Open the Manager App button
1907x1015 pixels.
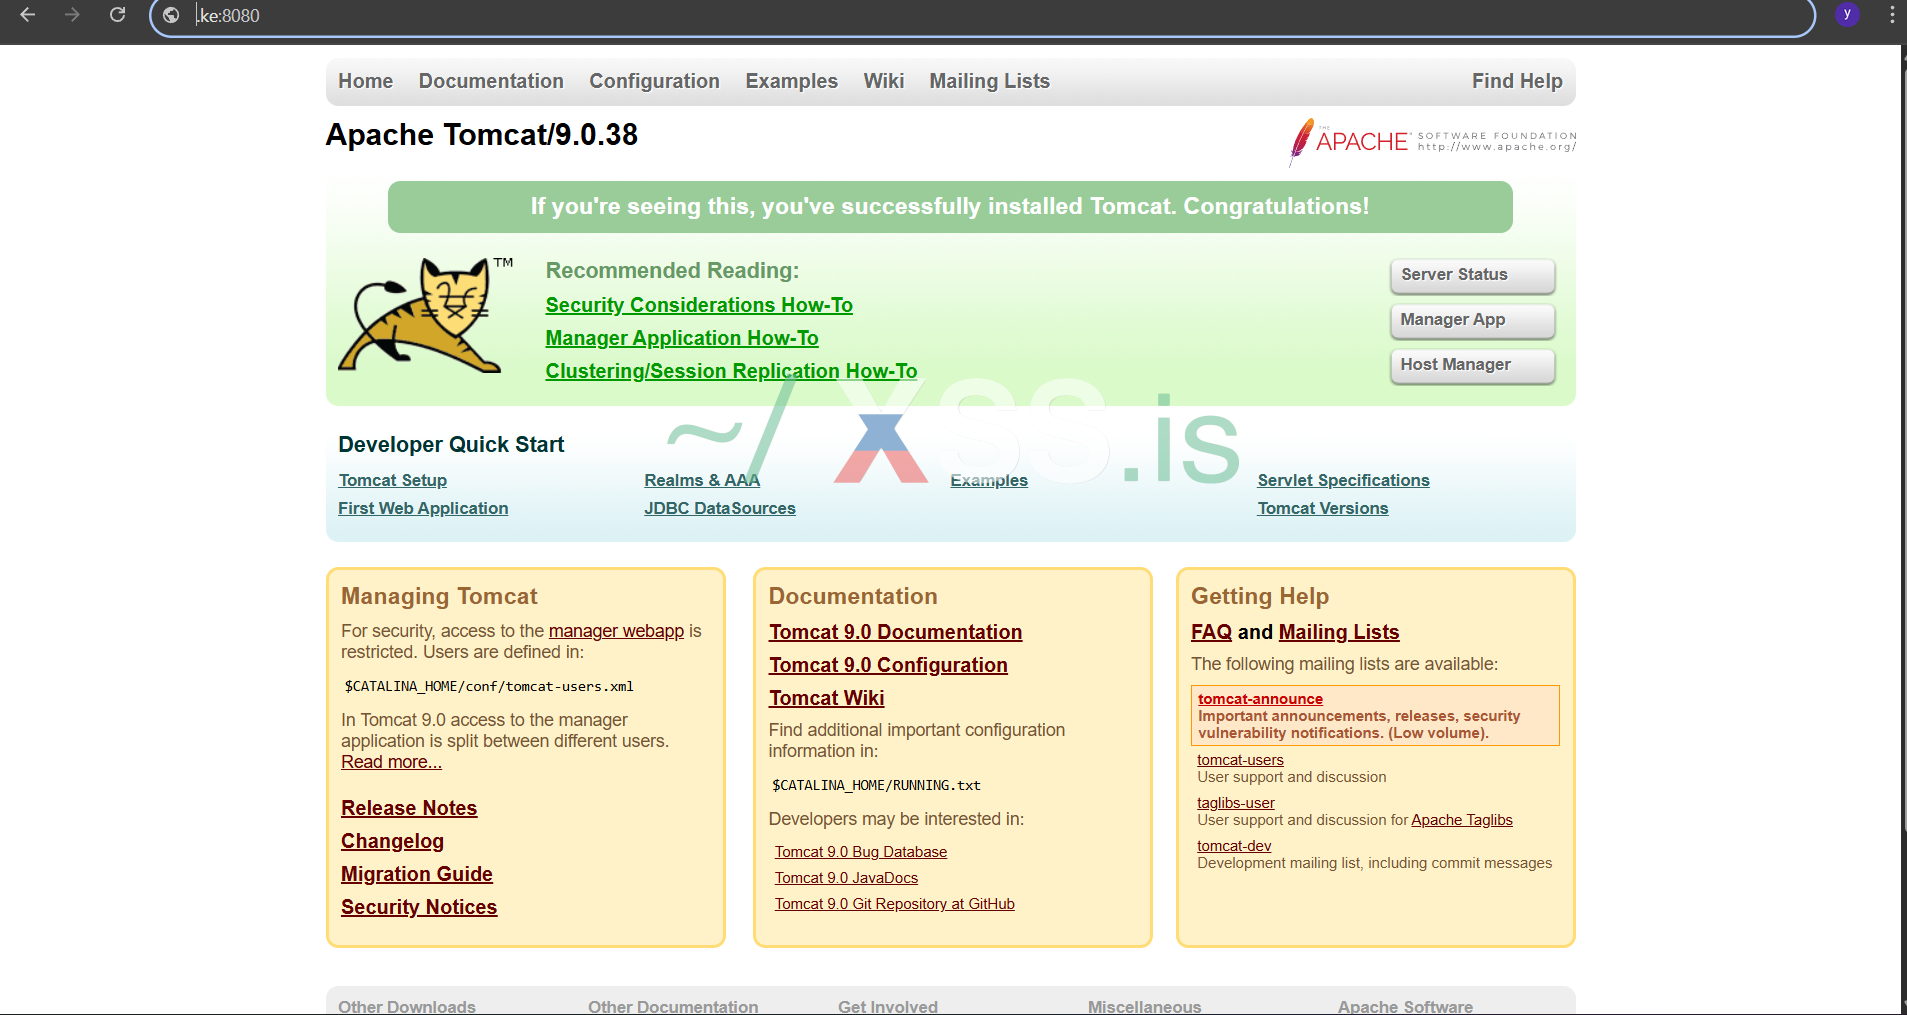click(x=1472, y=320)
